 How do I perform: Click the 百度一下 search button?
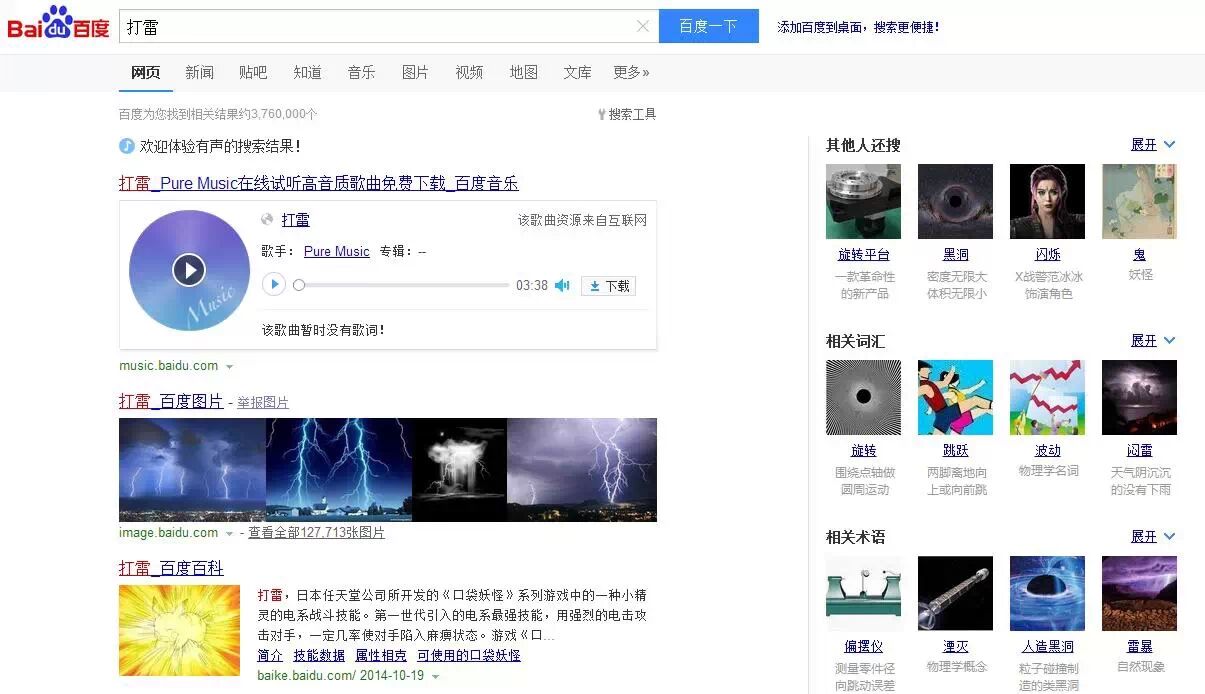708,26
